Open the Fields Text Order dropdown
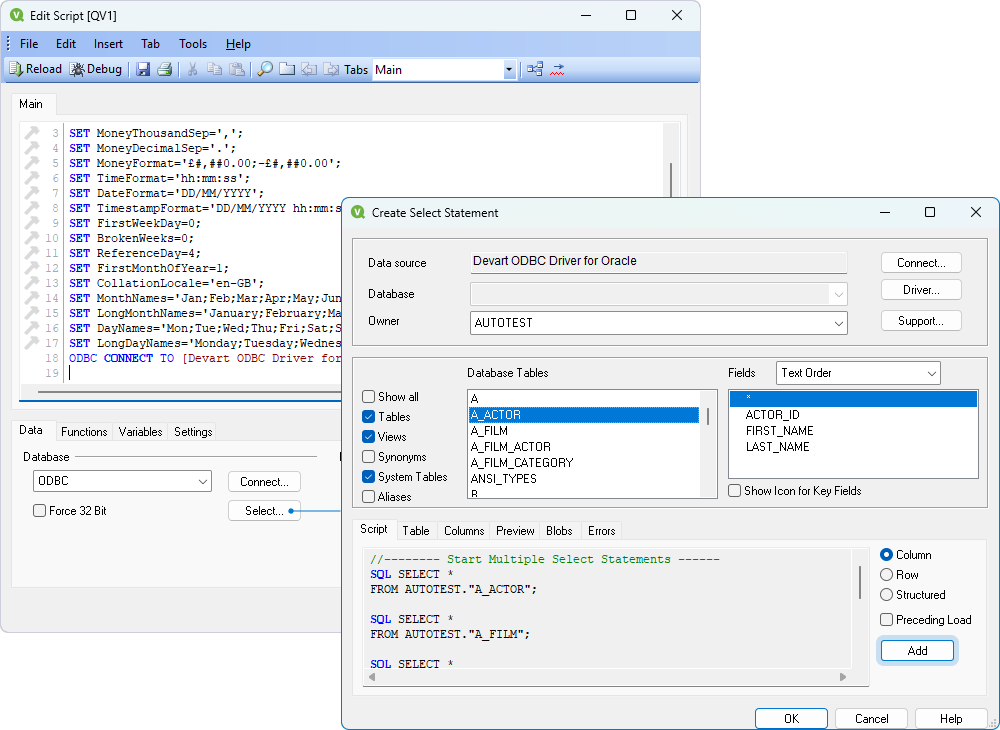 pyautogui.click(x=931, y=373)
